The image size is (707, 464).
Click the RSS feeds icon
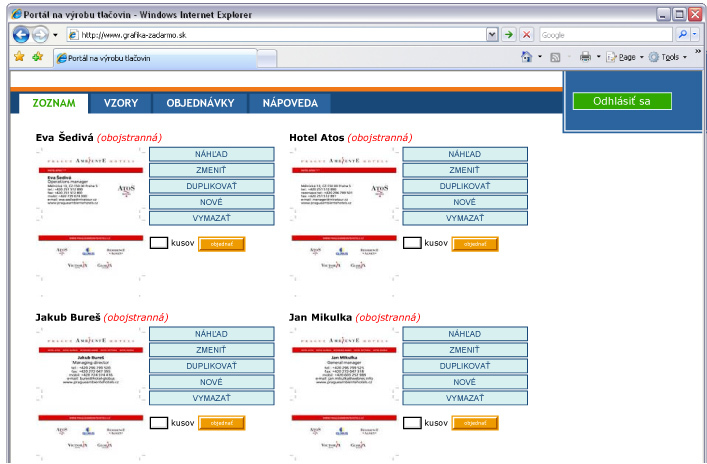click(x=556, y=57)
